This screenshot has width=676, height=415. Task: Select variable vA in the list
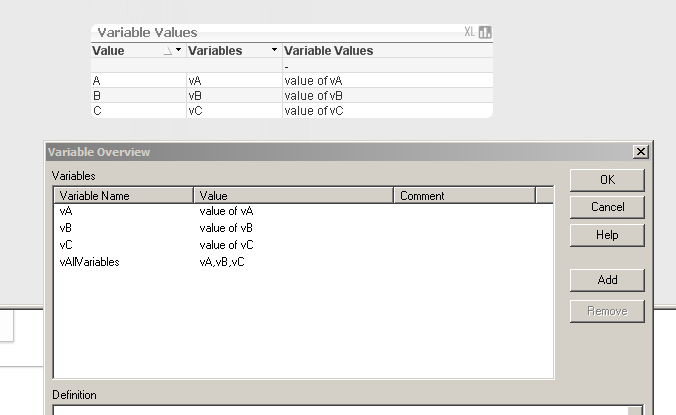[x=66, y=211]
